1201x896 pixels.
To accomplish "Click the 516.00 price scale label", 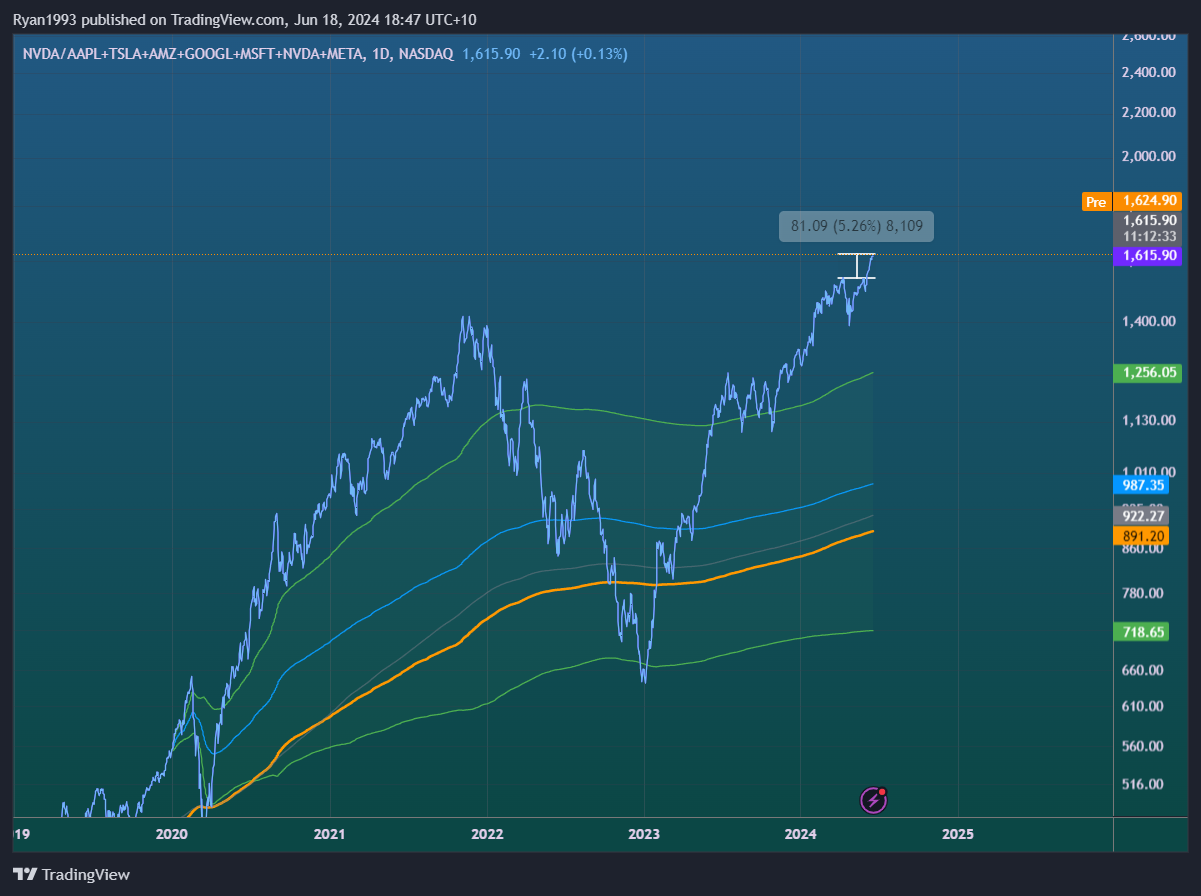I will (1142, 784).
